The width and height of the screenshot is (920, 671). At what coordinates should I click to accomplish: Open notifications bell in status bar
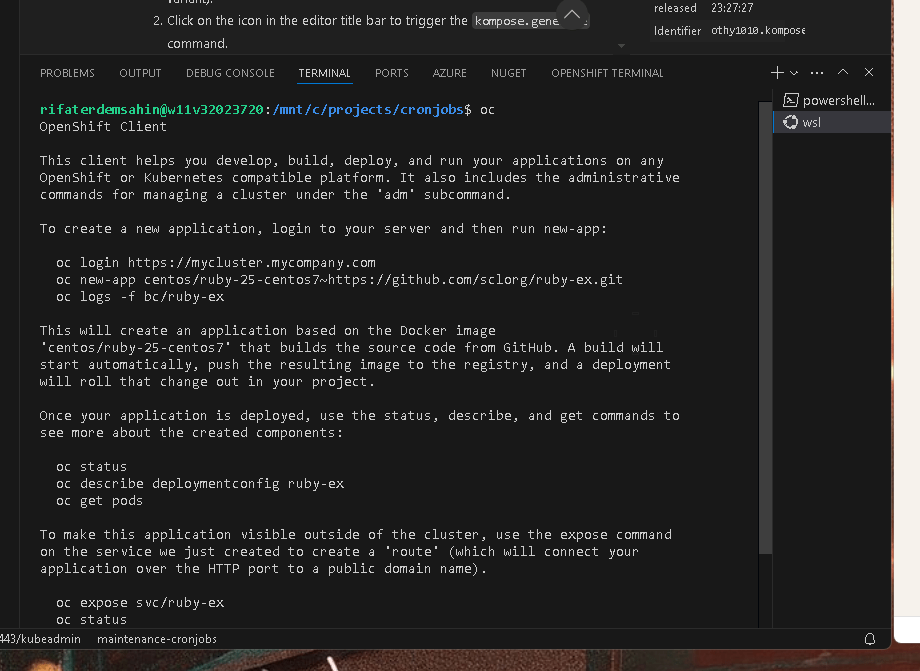point(870,639)
